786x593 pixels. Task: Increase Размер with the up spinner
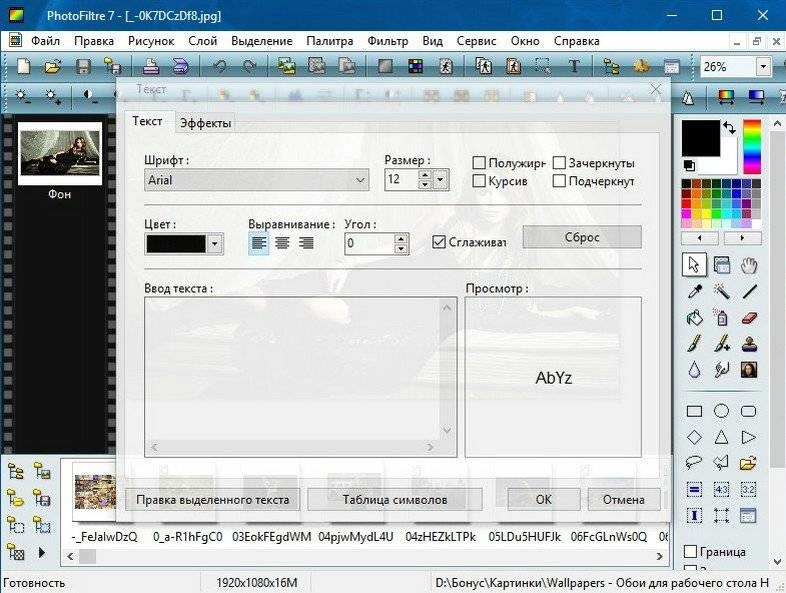425,175
